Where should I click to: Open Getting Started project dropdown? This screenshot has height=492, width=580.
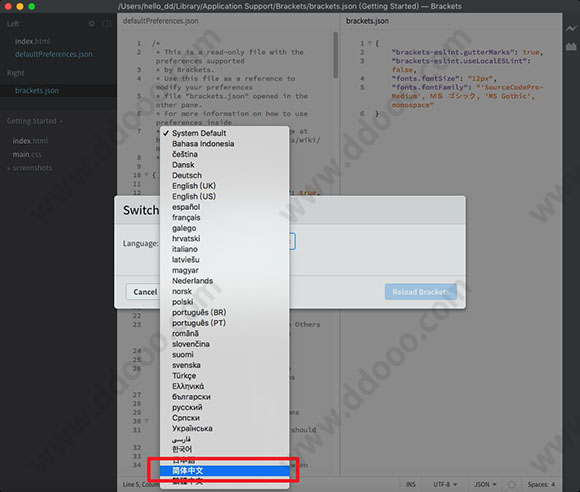point(34,121)
